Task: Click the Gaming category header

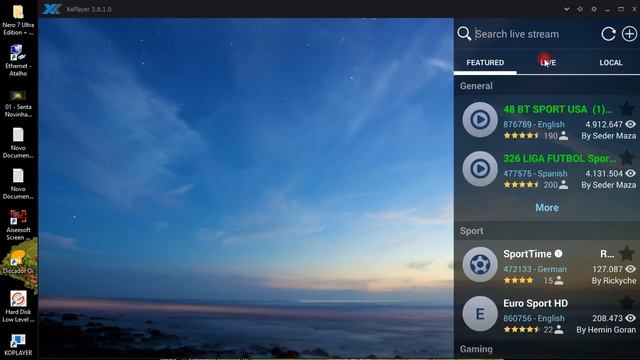Action: tap(476, 349)
